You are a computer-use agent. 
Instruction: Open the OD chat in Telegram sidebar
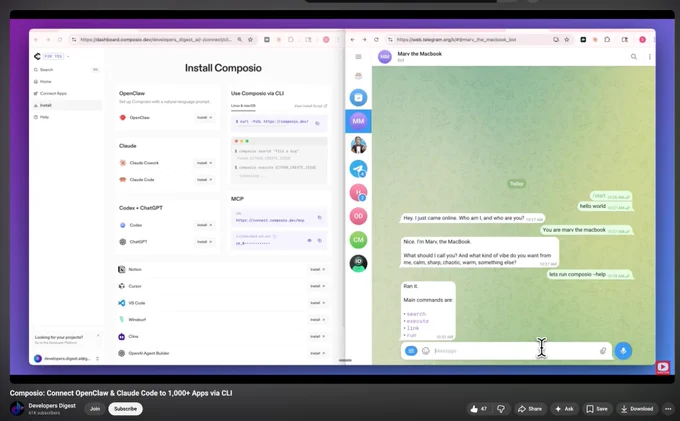(x=358, y=216)
